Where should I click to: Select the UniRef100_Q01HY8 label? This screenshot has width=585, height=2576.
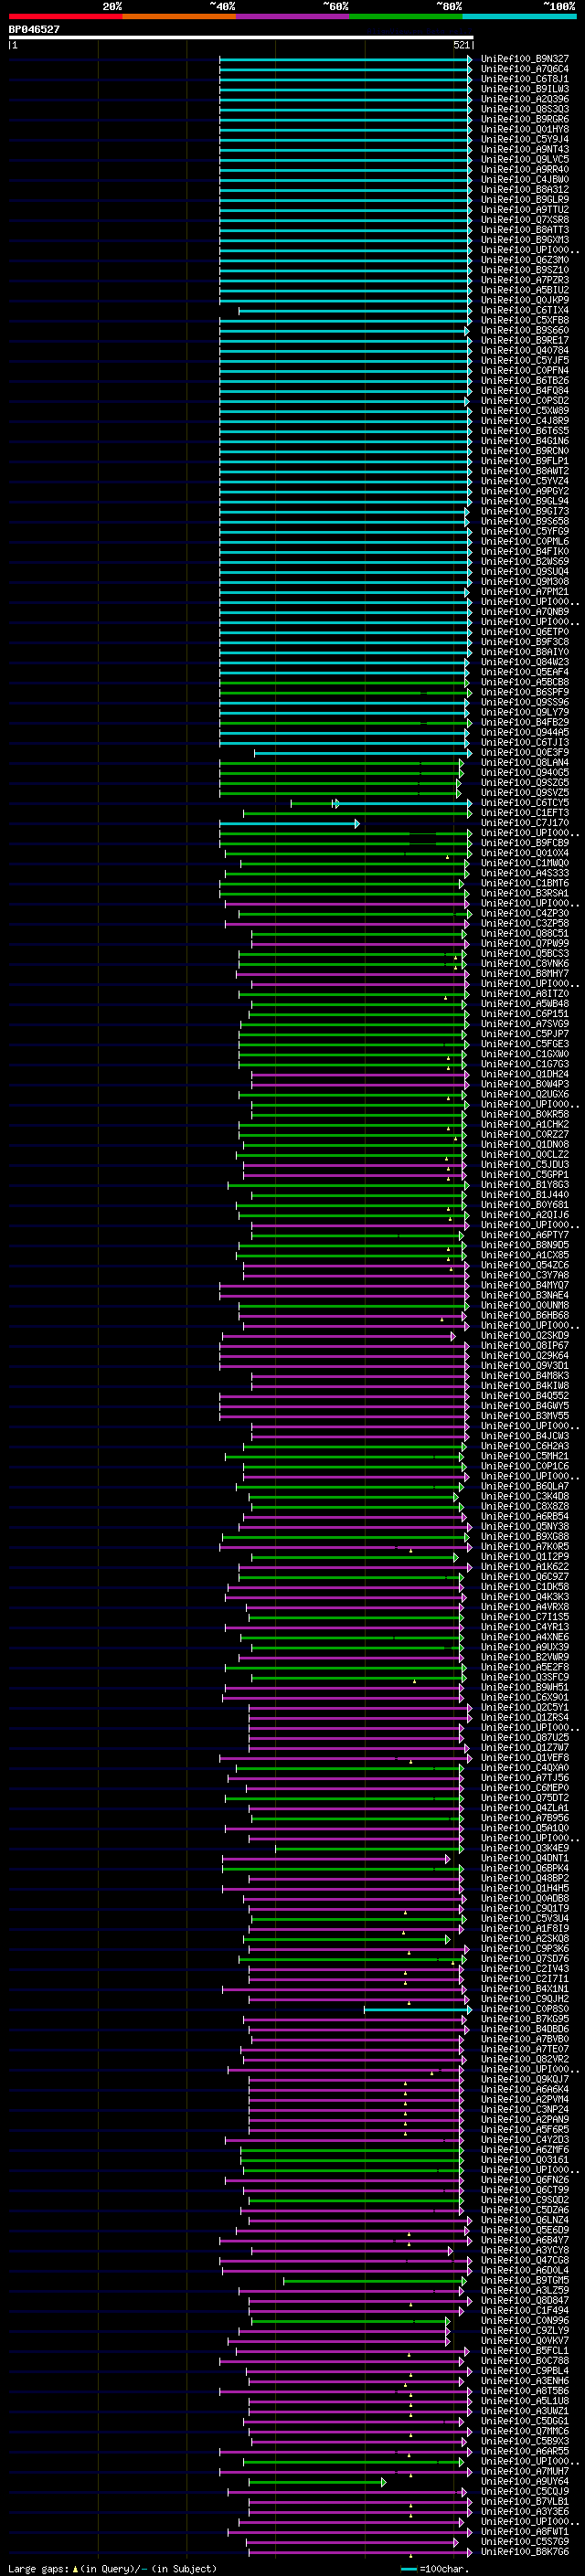[x=525, y=129]
